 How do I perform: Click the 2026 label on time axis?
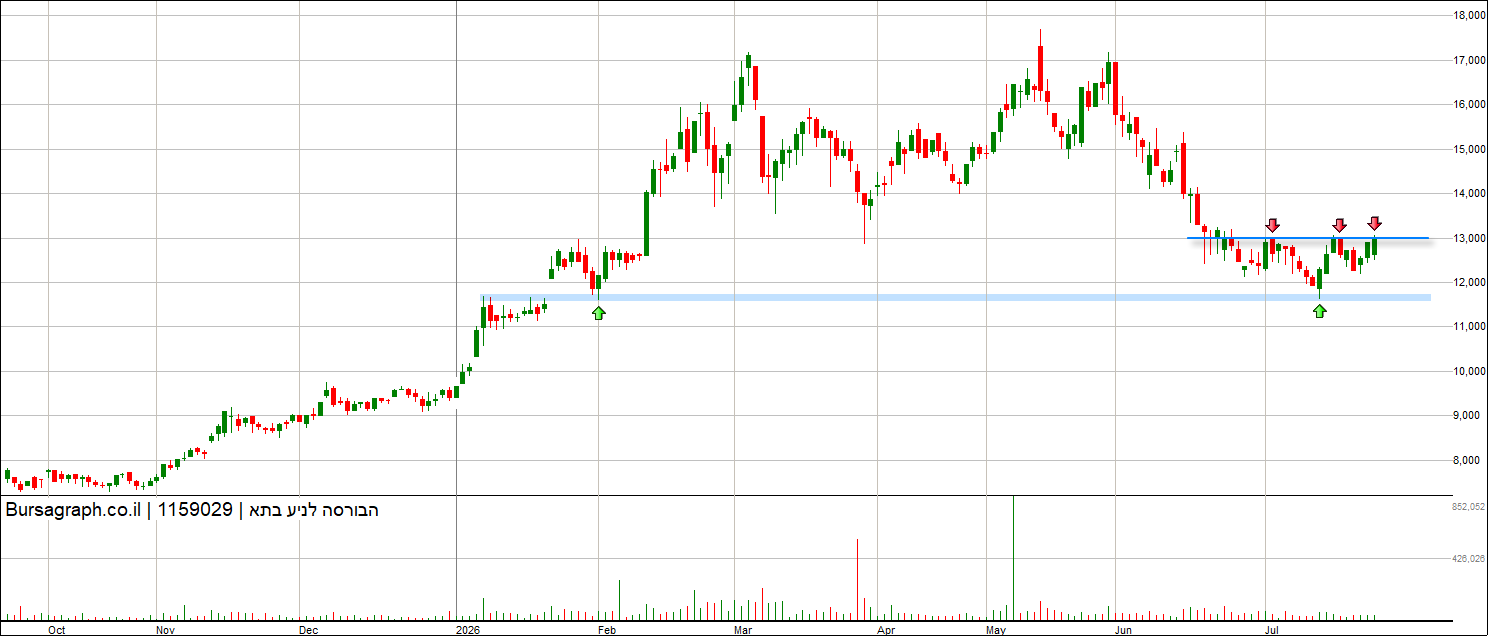466,631
